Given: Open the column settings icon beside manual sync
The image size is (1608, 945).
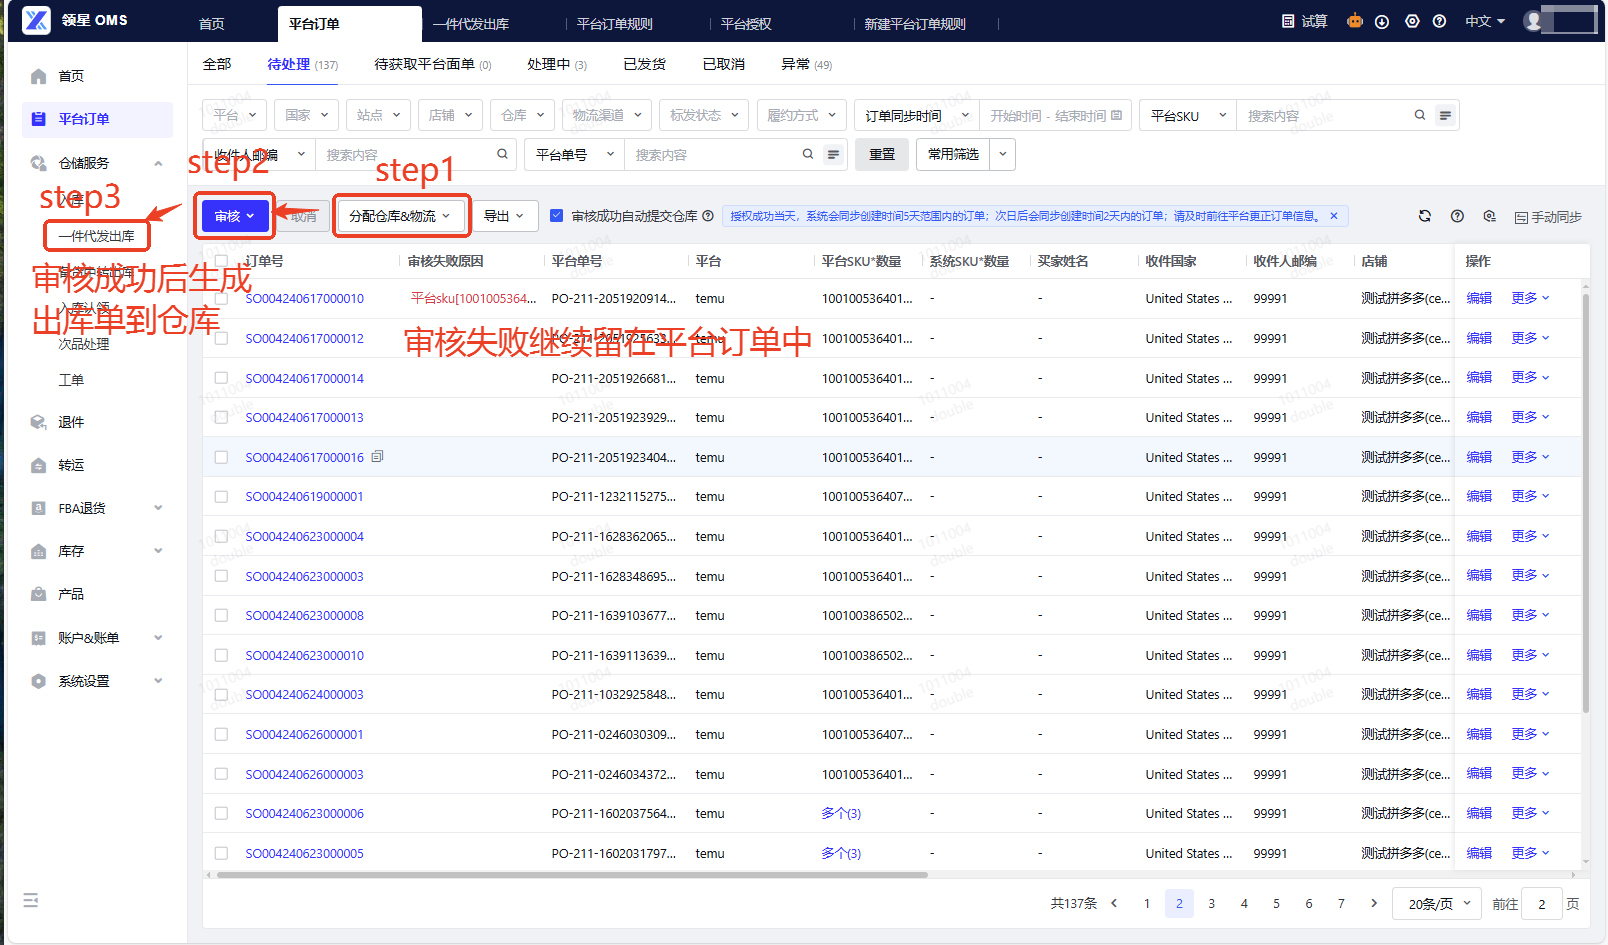Looking at the screenshot, I should coord(1490,216).
